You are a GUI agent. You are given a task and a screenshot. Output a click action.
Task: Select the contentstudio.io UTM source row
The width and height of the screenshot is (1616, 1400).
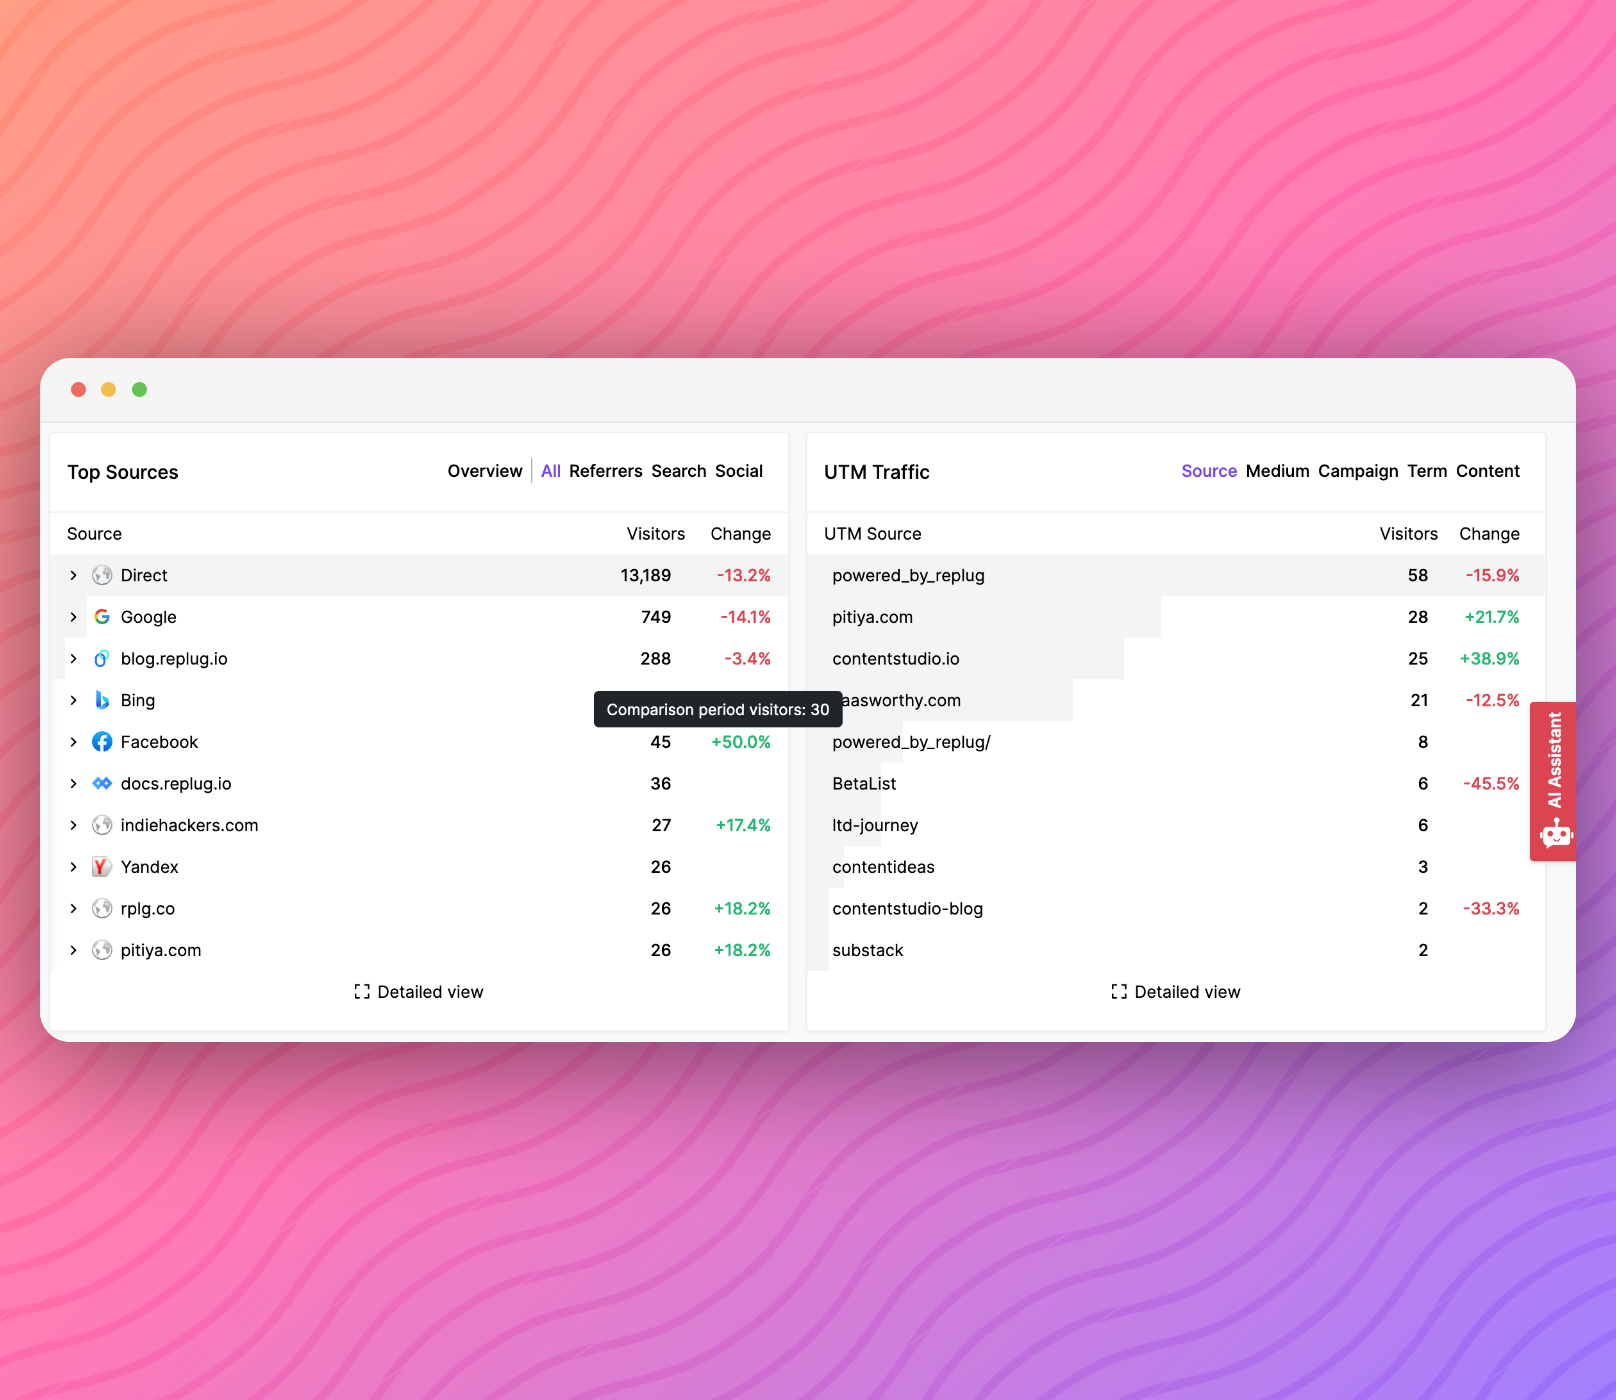pyautogui.click(x=1176, y=659)
